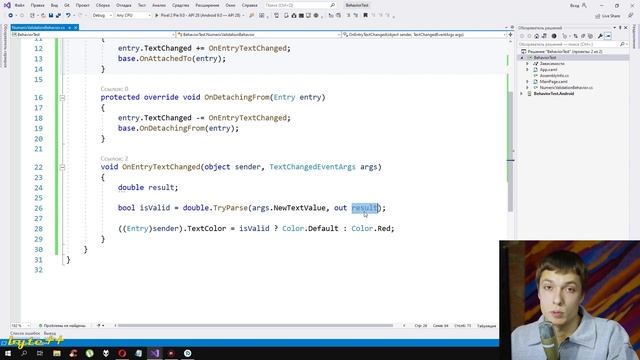
Task: Click the highlighted 'result' word in line 26
Action: (365, 208)
